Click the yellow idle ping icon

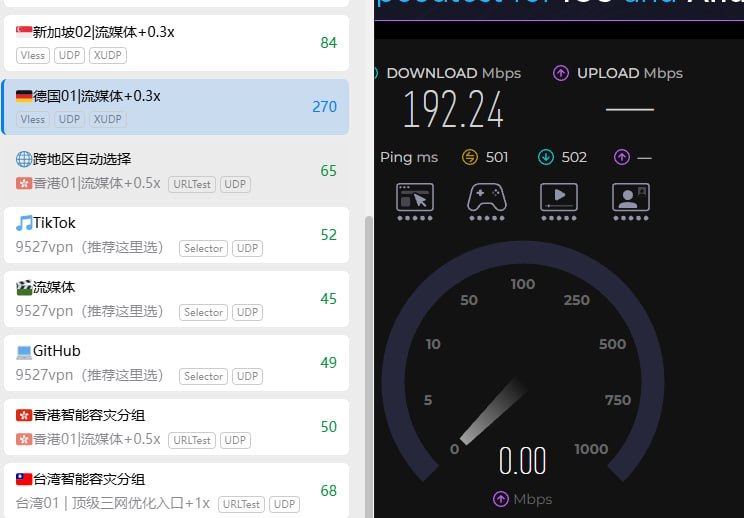pos(470,157)
